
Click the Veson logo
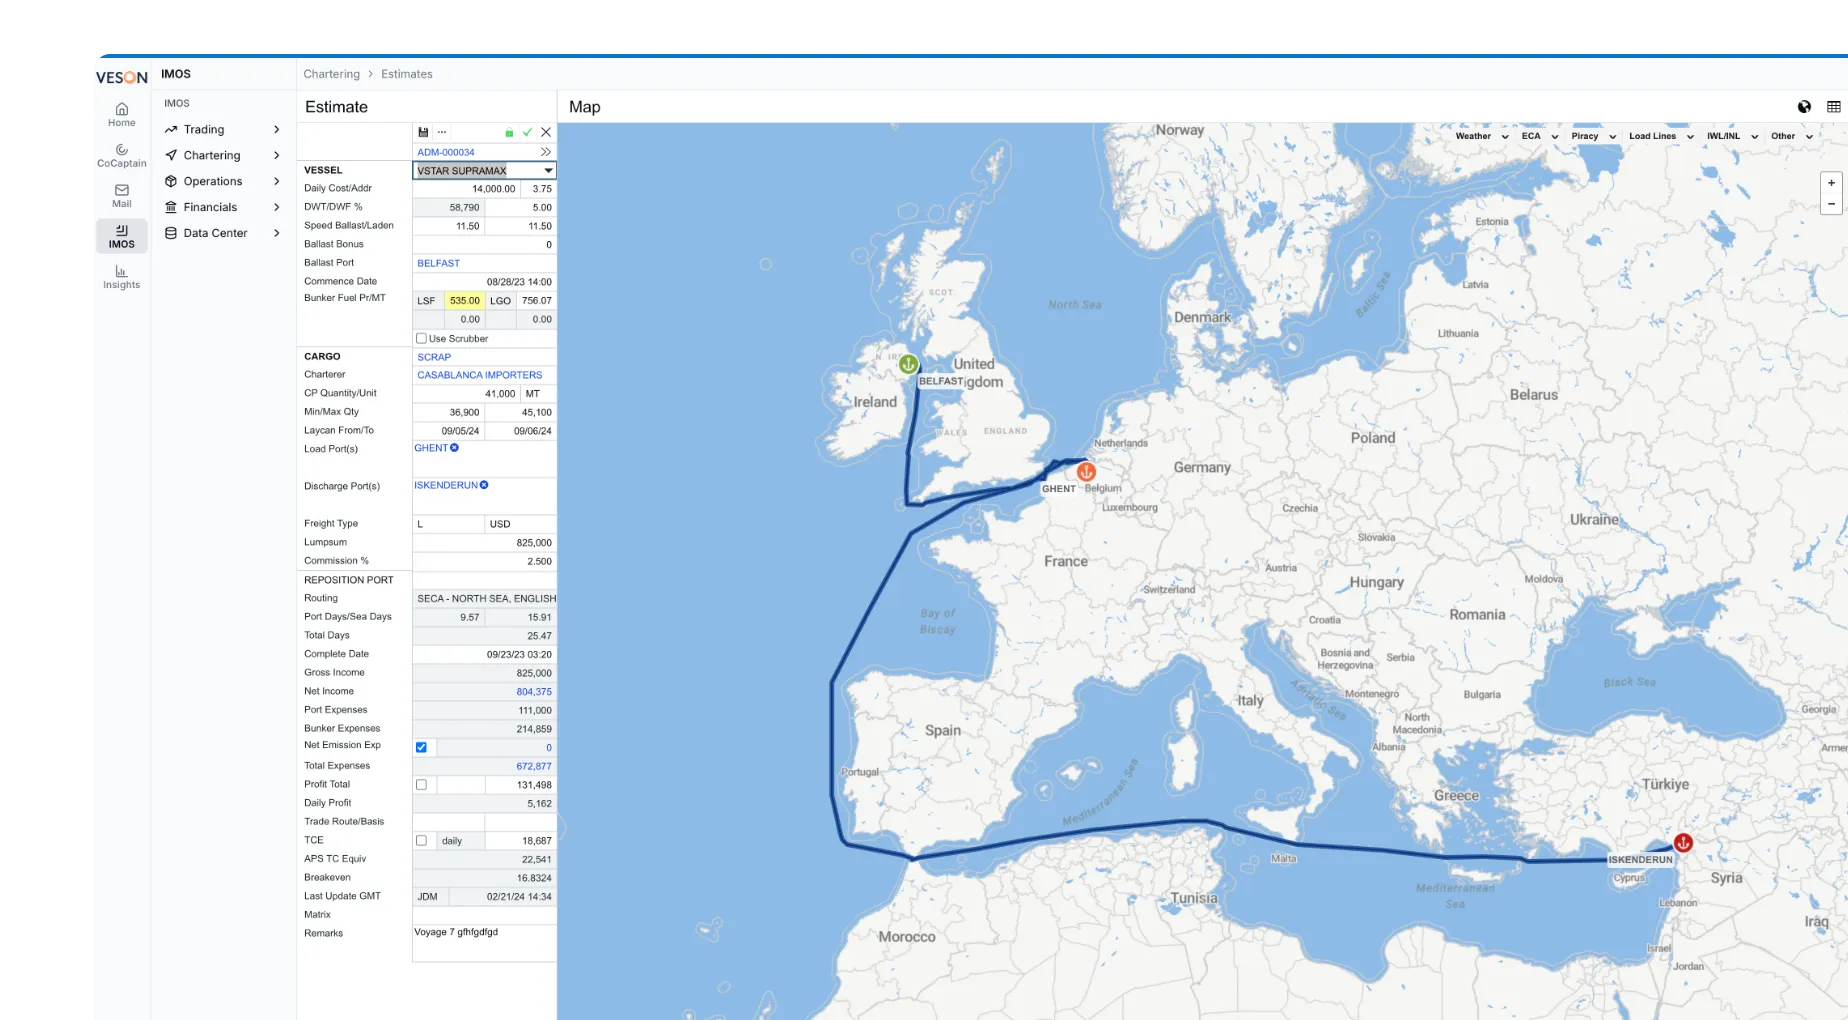tap(122, 77)
